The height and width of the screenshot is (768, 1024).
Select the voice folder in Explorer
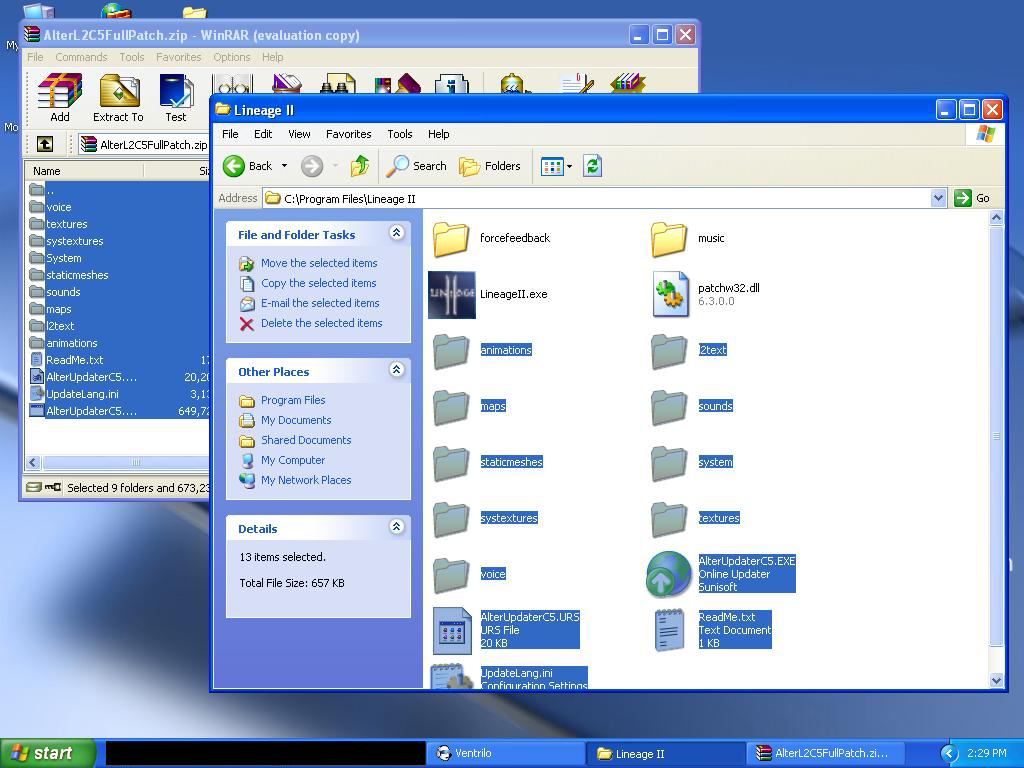[x=451, y=575]
